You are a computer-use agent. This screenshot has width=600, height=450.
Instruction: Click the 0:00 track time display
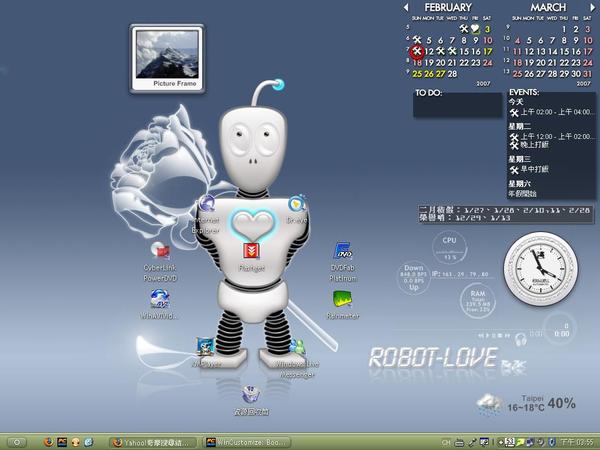click(x=562, y=334)
